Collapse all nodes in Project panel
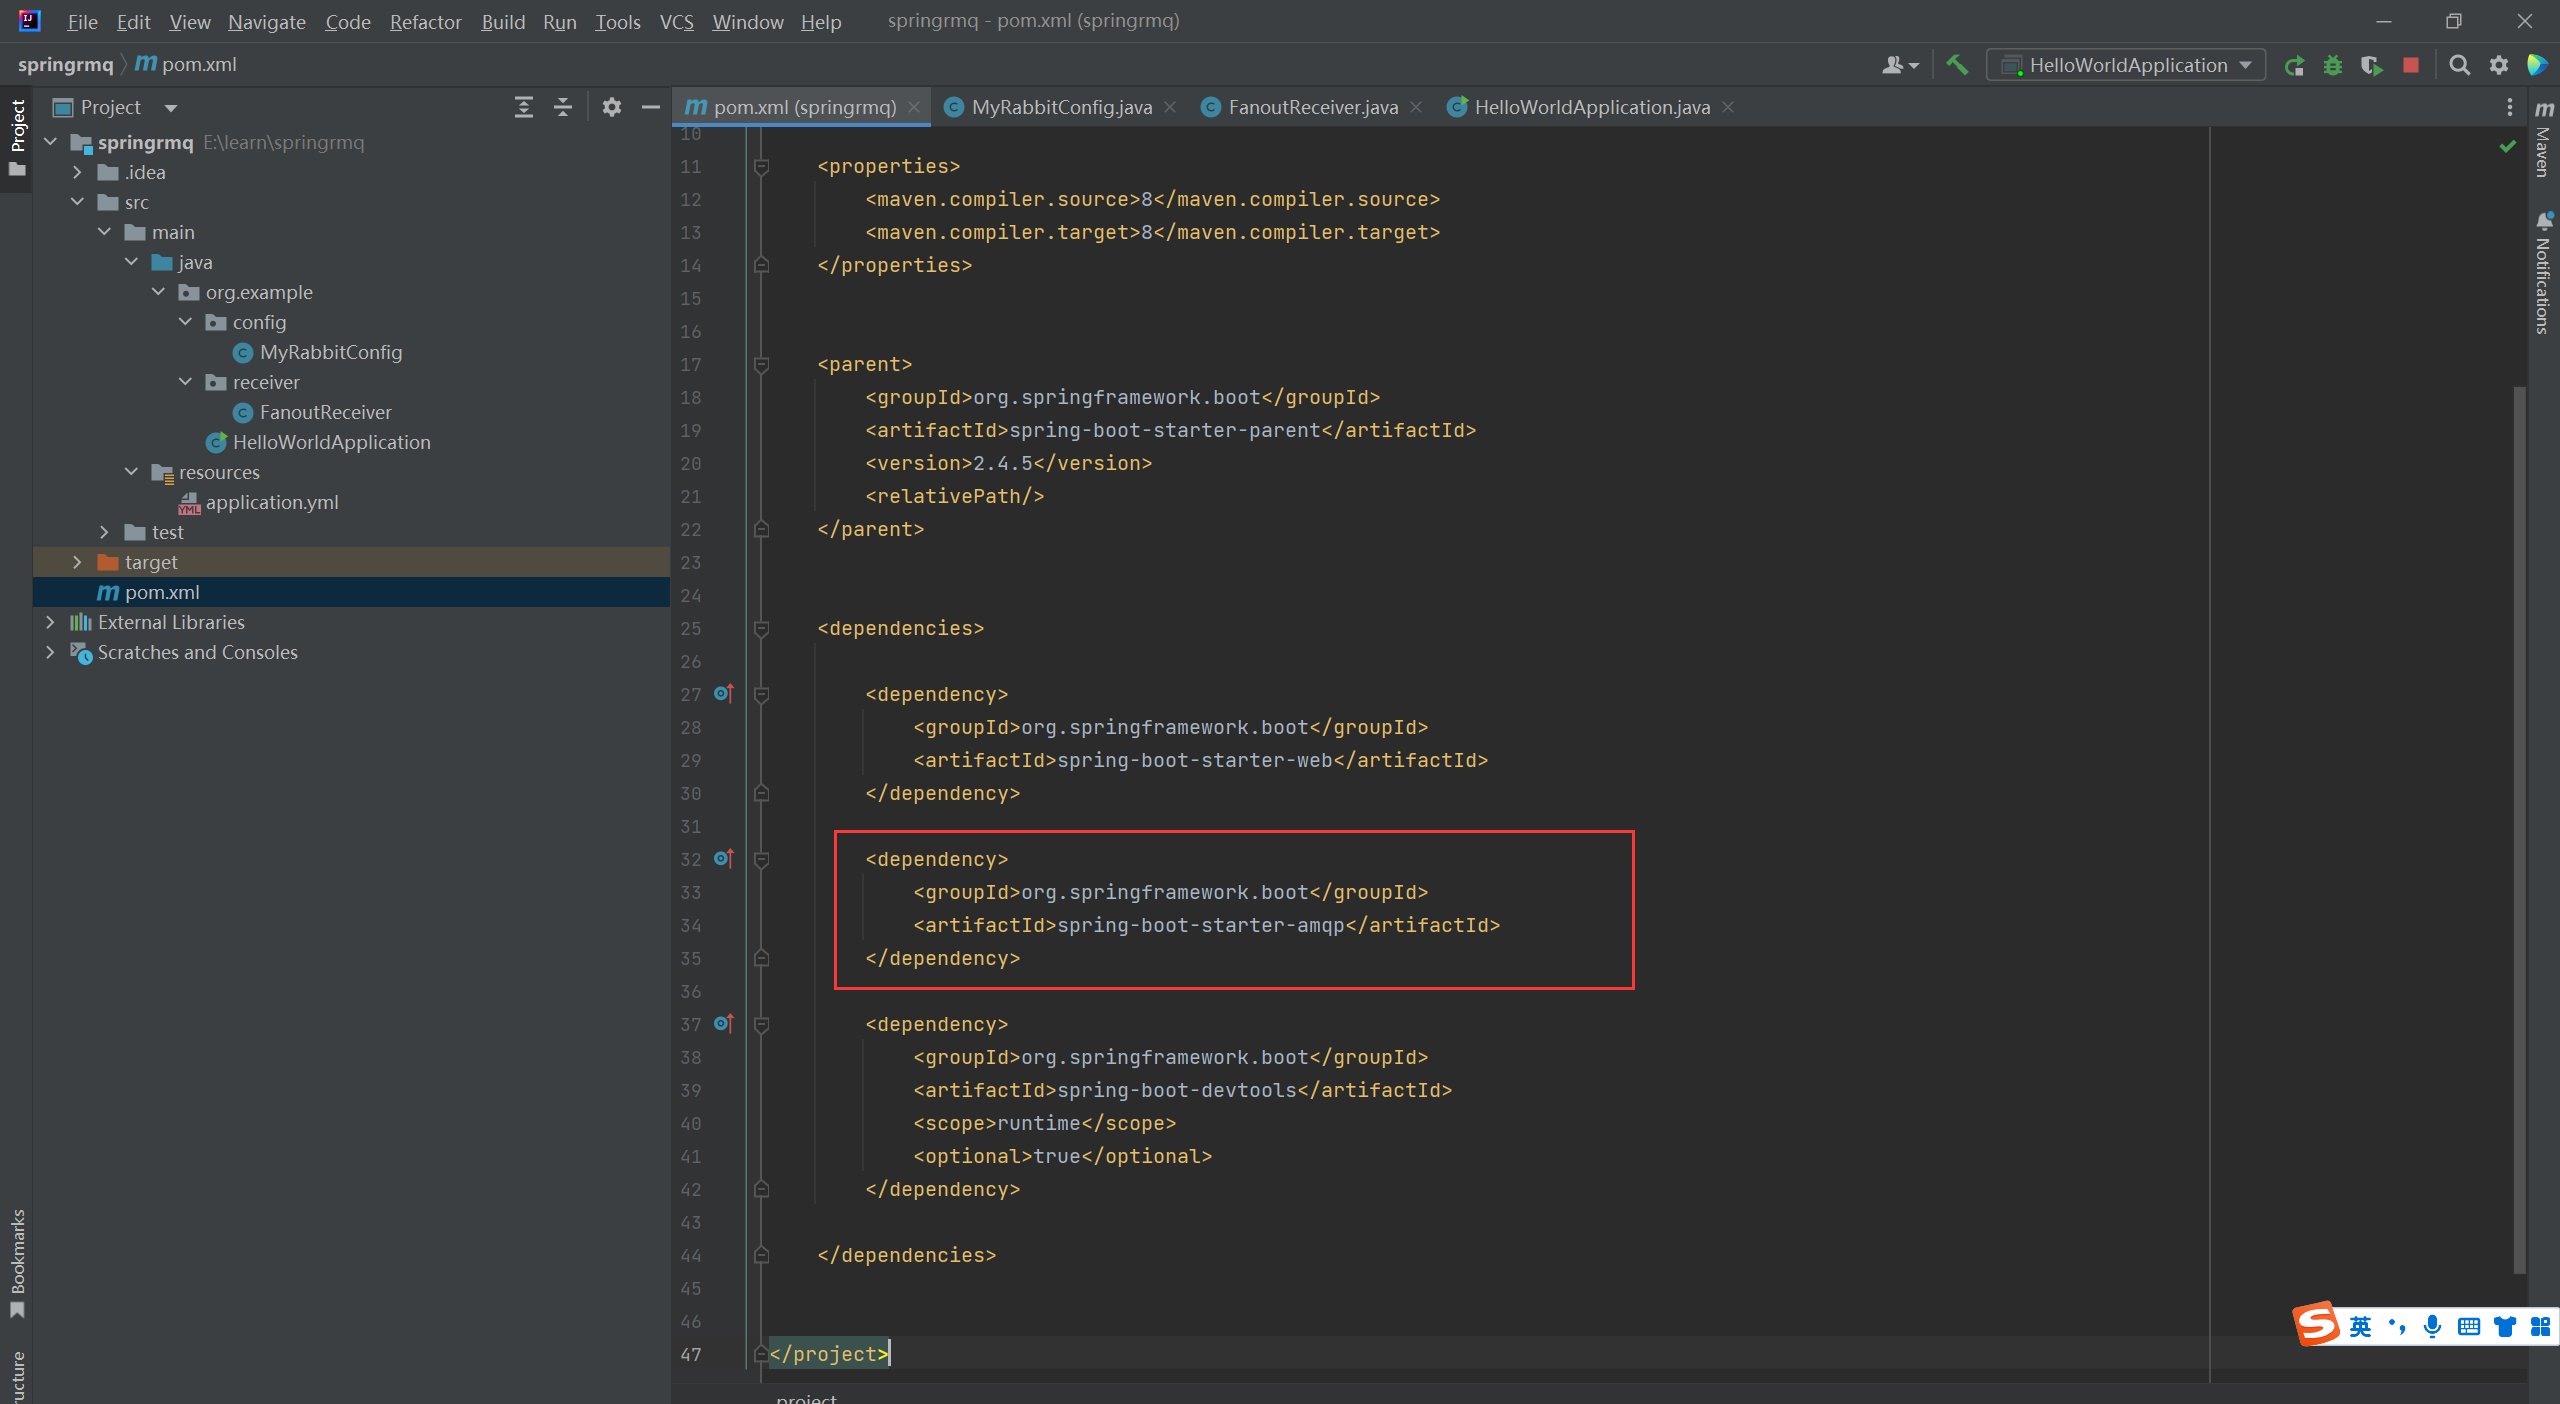The width and height of the screenshot is (2560, 1404). tap(563, 107)
